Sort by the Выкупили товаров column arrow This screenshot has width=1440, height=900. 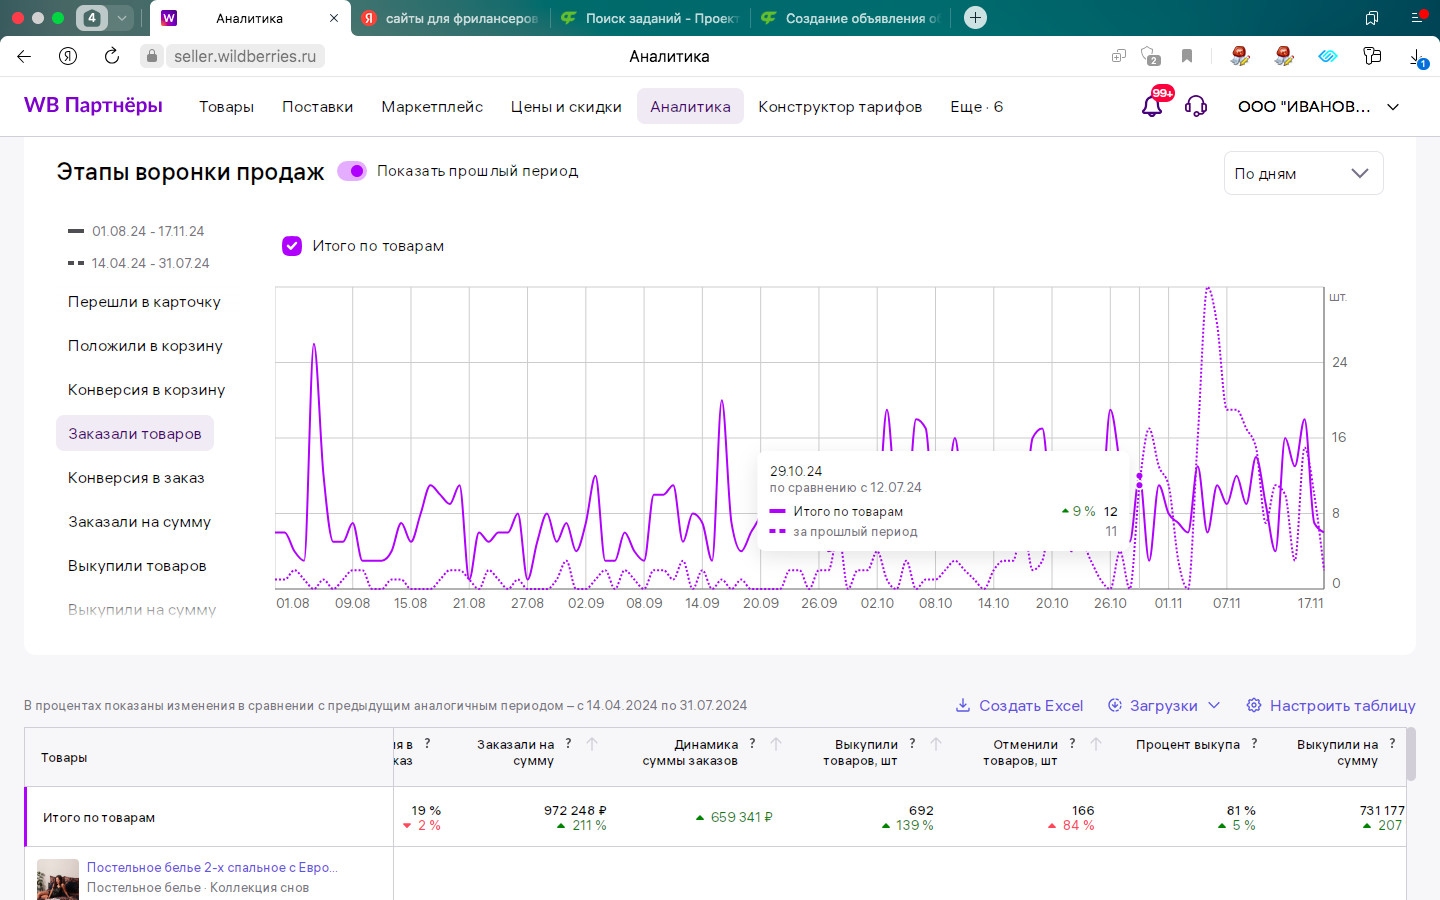[936, 744]
